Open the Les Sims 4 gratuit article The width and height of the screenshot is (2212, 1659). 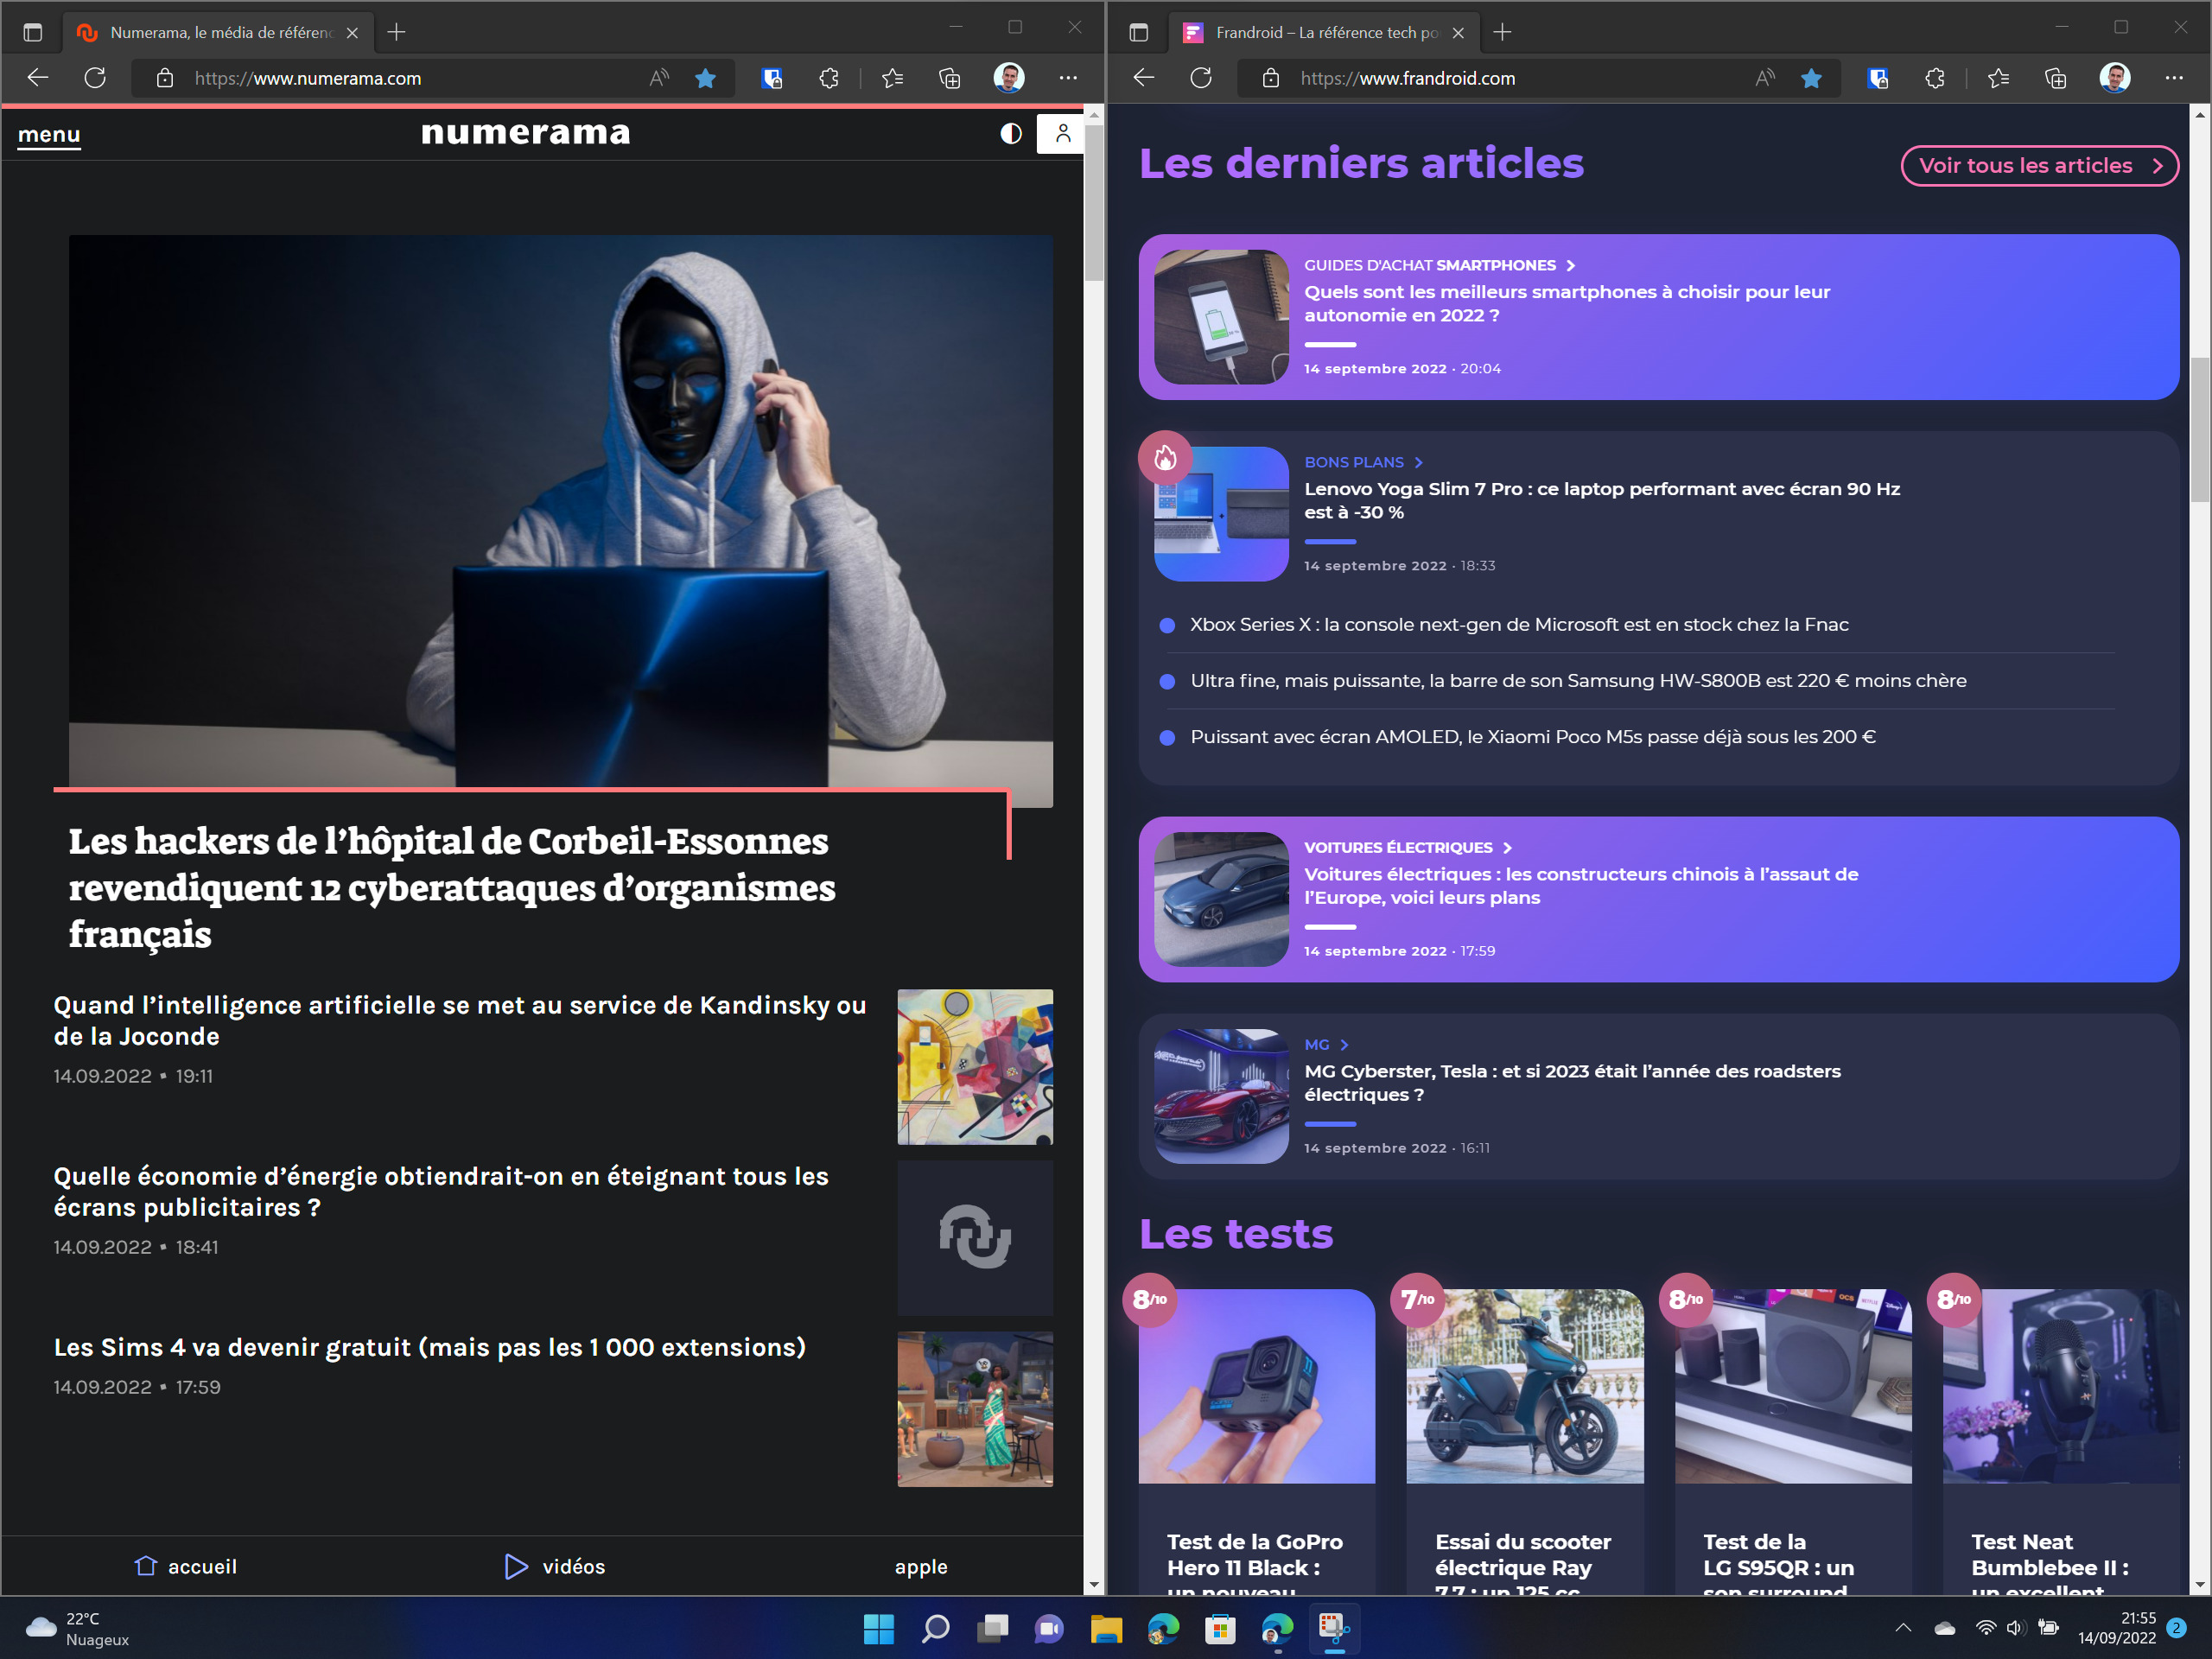pyautogui.click(x=430, y=1347)
